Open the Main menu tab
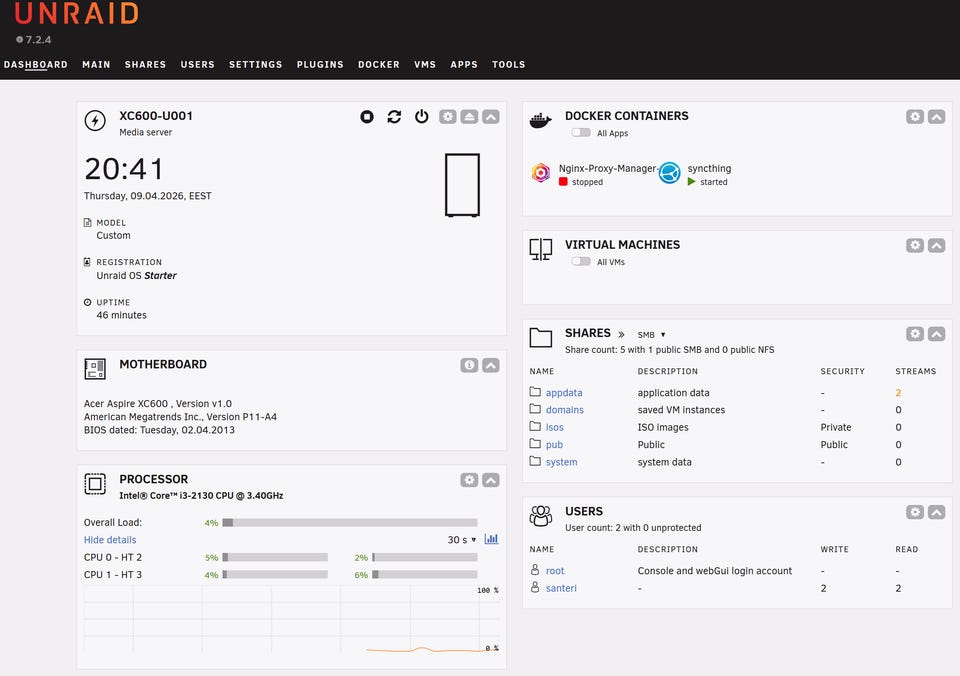Screen dimensions: 960x676 [96, 64]
